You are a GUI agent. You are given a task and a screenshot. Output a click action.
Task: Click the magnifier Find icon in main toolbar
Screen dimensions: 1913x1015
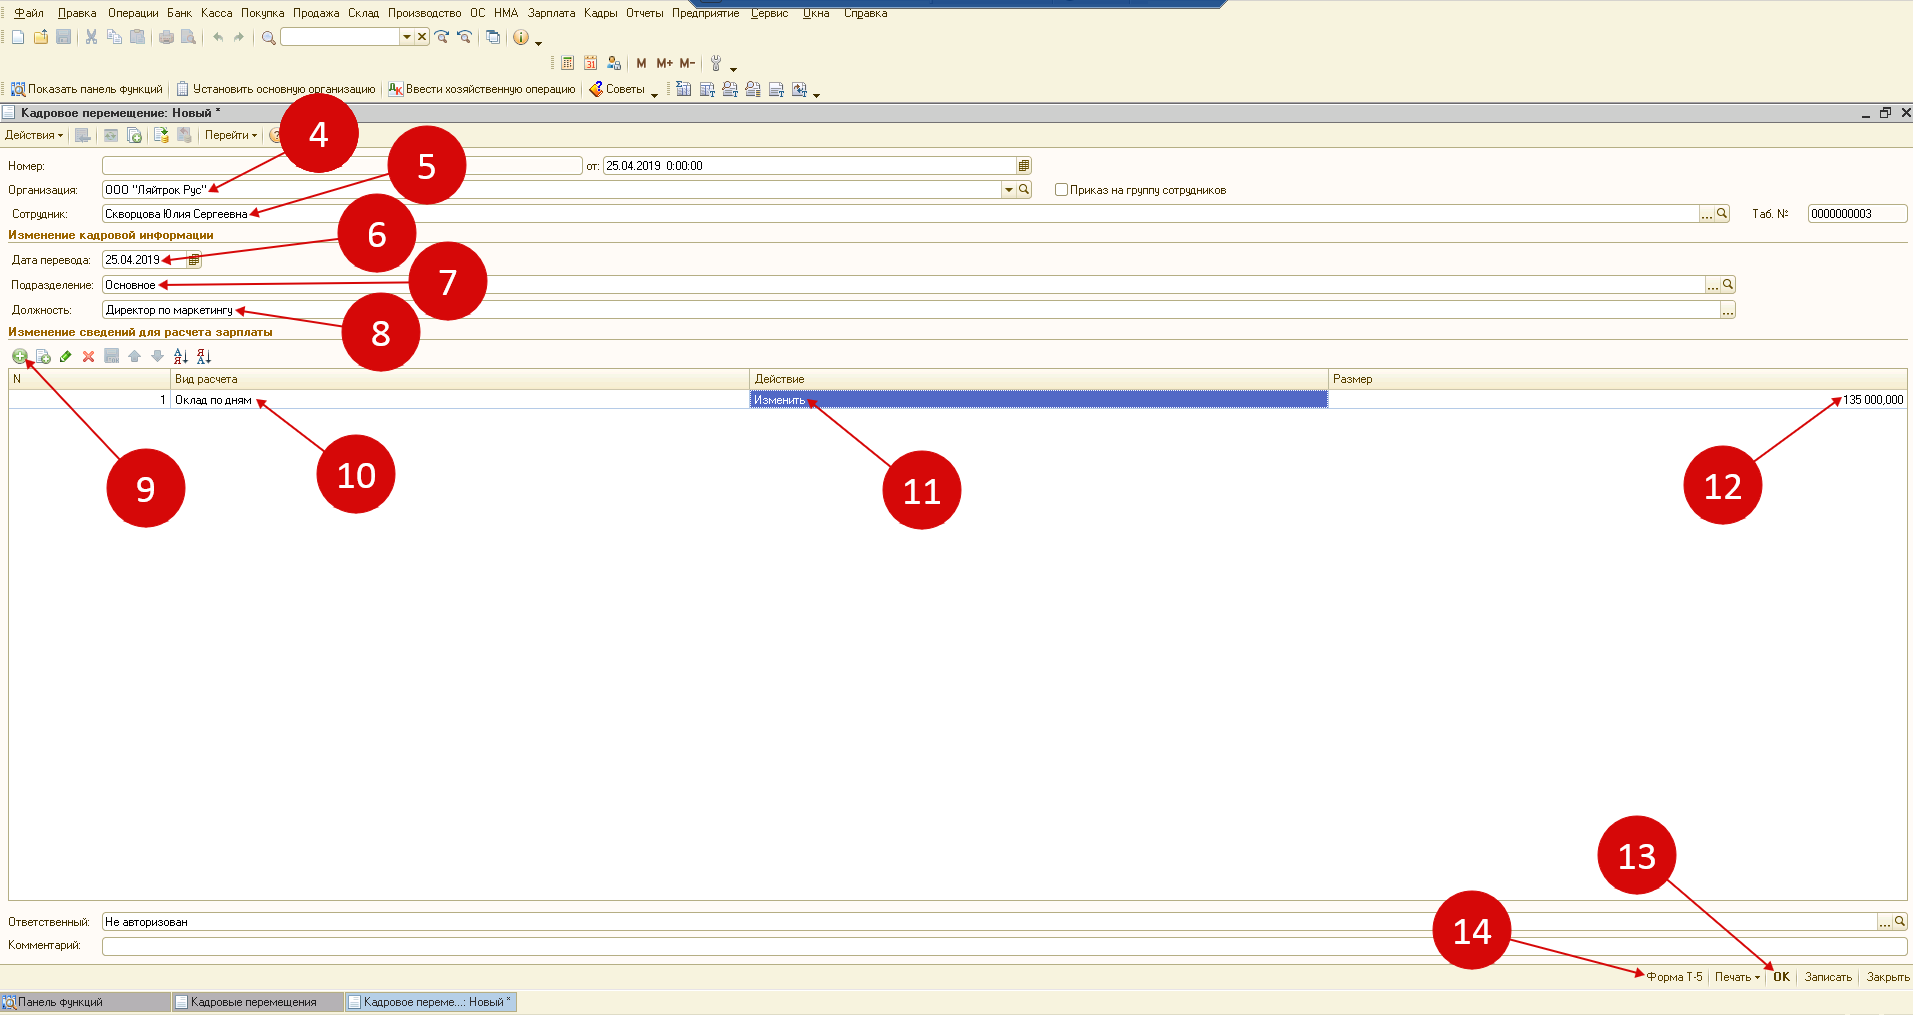coord(268,37)
